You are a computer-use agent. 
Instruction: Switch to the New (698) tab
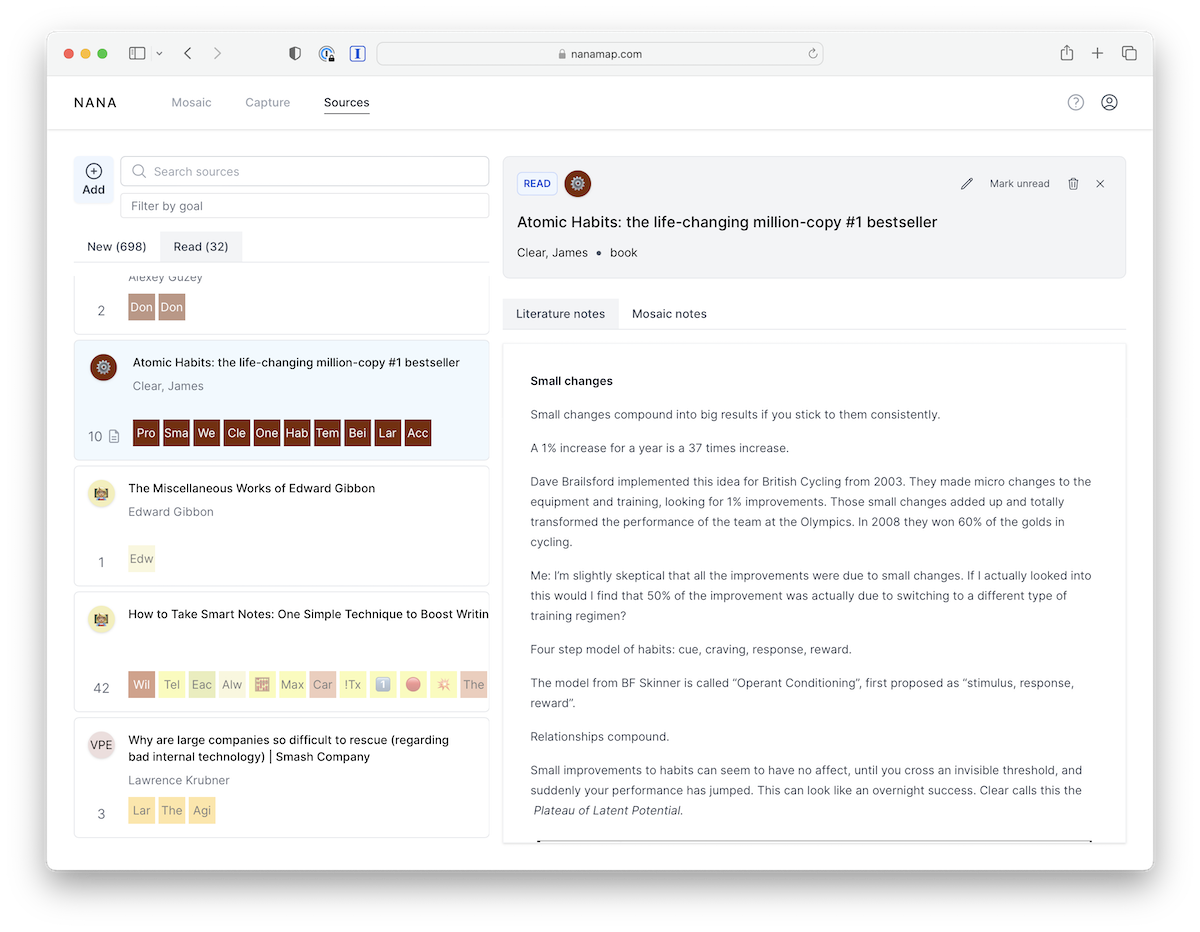[x=117, y=246]
